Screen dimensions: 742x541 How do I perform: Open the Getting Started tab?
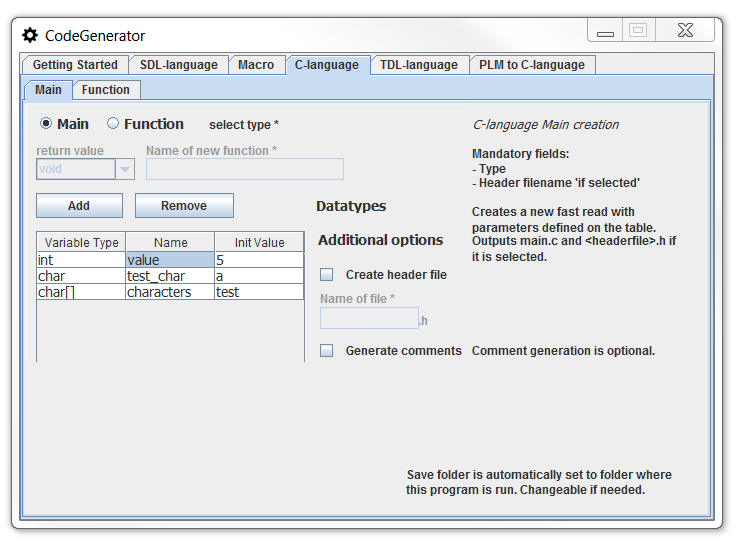(x=75, y=65)
